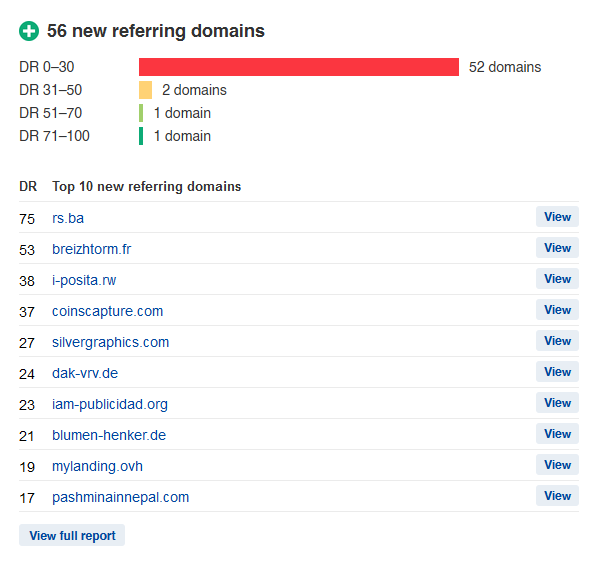Open the coinscapture.com link

click(108, 311)
